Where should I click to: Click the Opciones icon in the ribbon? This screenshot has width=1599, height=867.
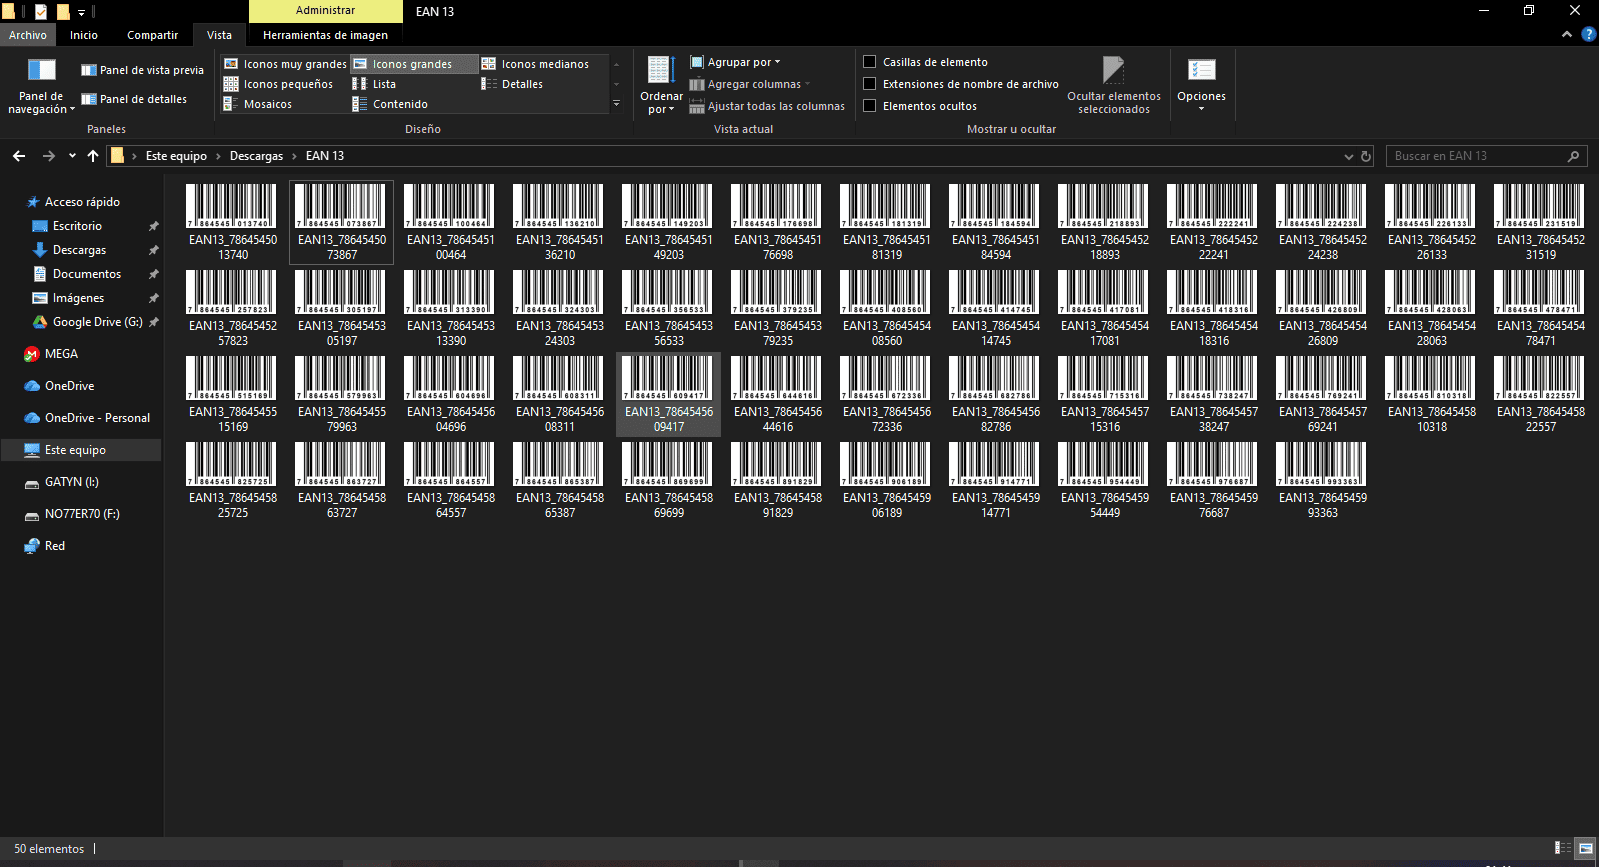click(x=1201, y=70)
